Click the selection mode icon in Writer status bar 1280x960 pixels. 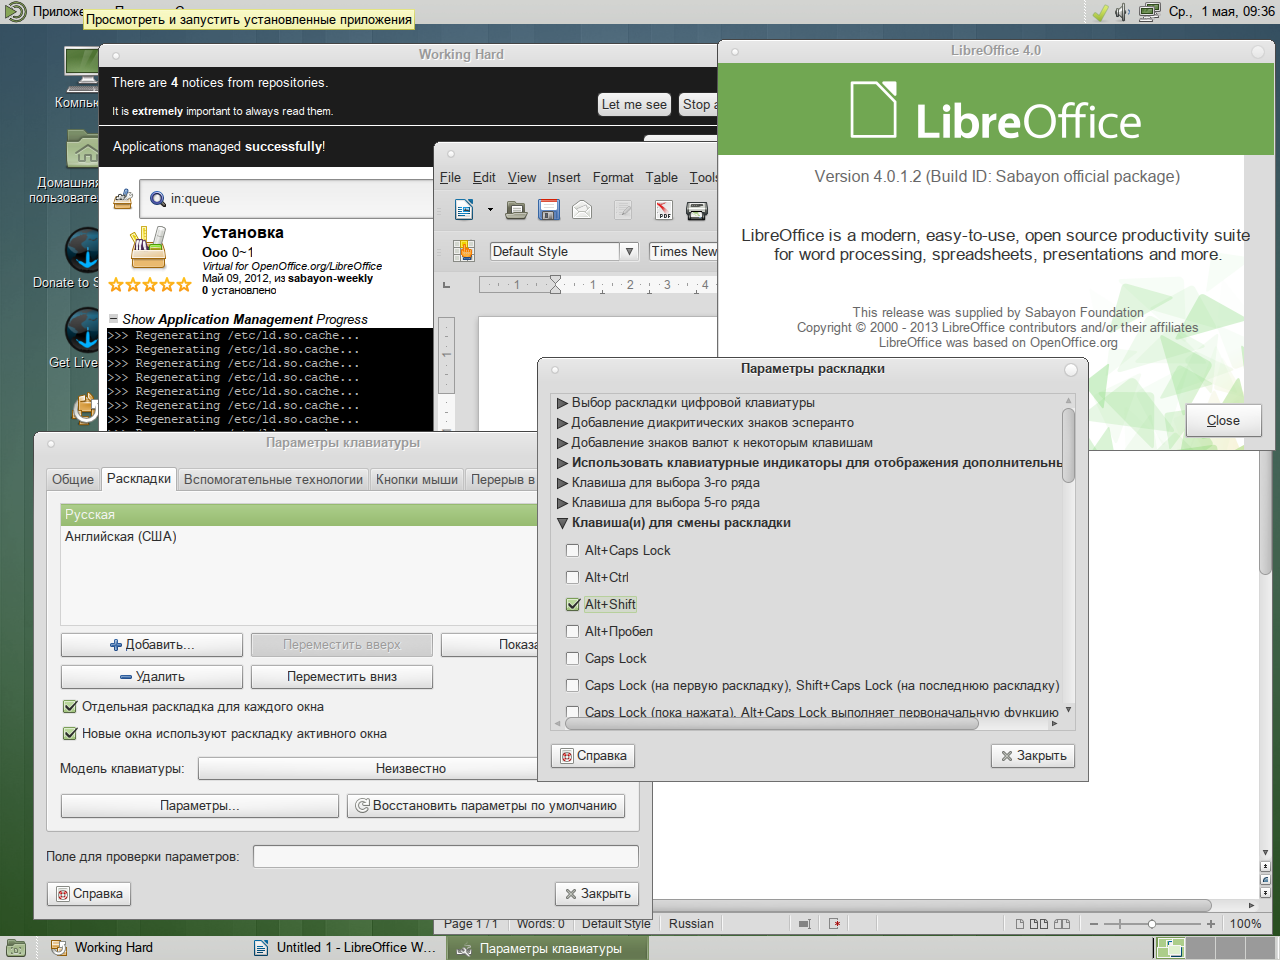804,924
